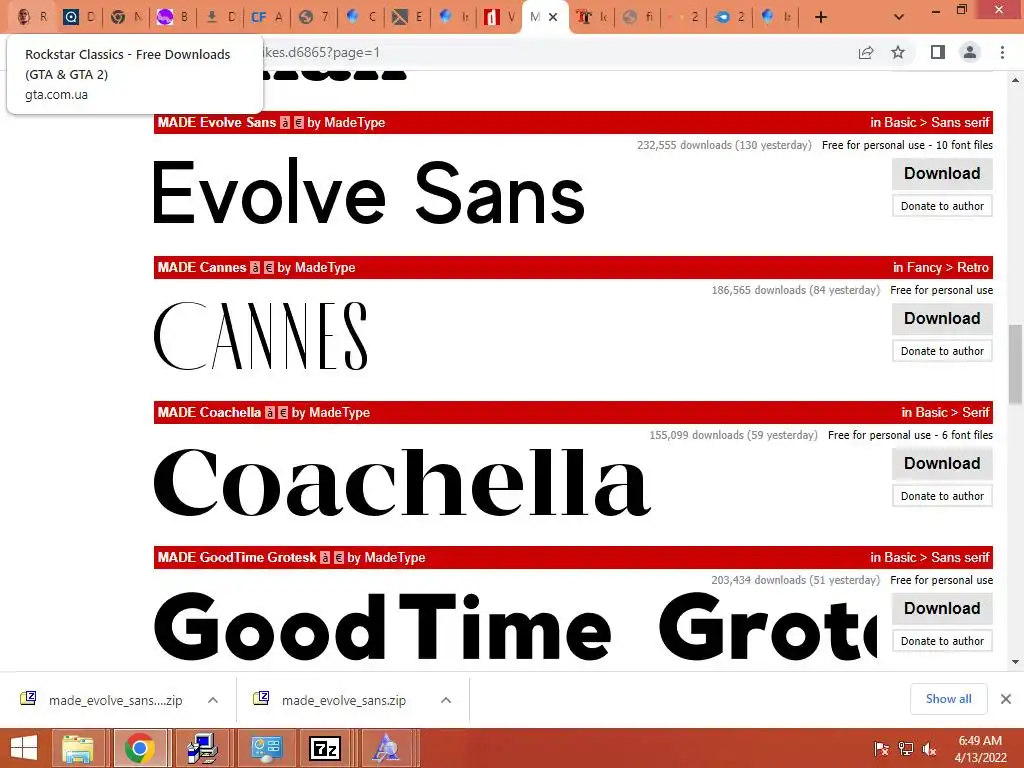Click the Evolve Sans font preview image
The image size is (1024, 768).
(368, 193)
